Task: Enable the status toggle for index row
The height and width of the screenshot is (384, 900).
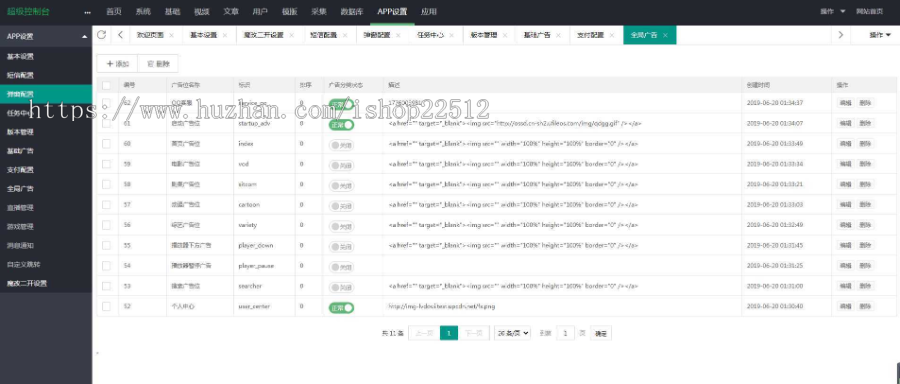Action: (341, 145)
